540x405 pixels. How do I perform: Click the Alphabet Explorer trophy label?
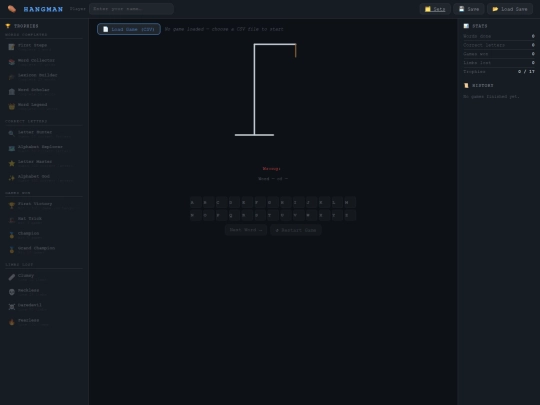click(40, 147)
